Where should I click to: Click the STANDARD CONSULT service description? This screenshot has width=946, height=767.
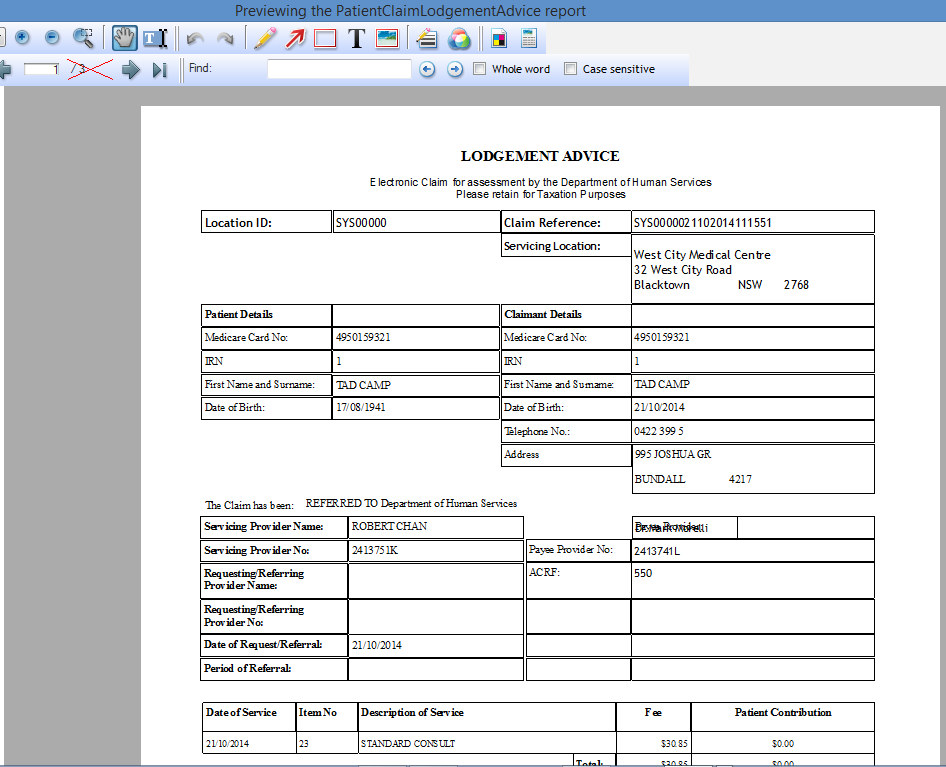[x=408, y=744]
